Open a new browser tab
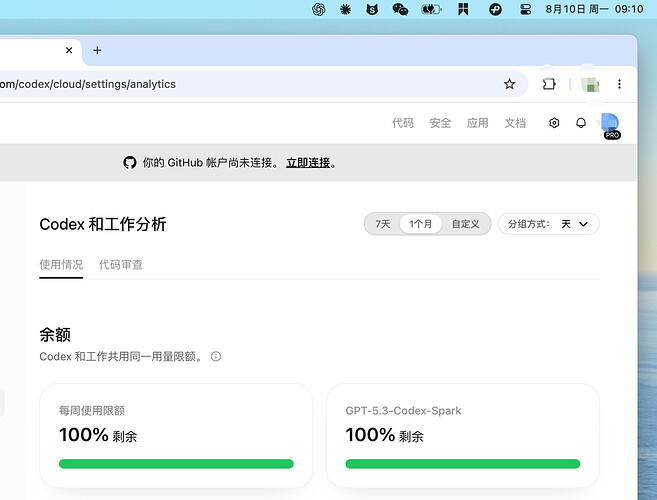 coord(97,50)
